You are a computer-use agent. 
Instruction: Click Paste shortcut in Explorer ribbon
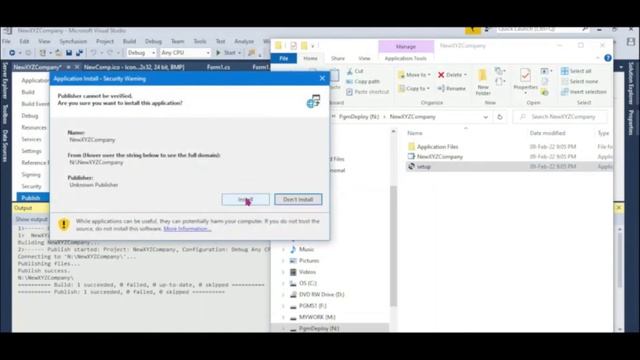click(x=368, y=92)
